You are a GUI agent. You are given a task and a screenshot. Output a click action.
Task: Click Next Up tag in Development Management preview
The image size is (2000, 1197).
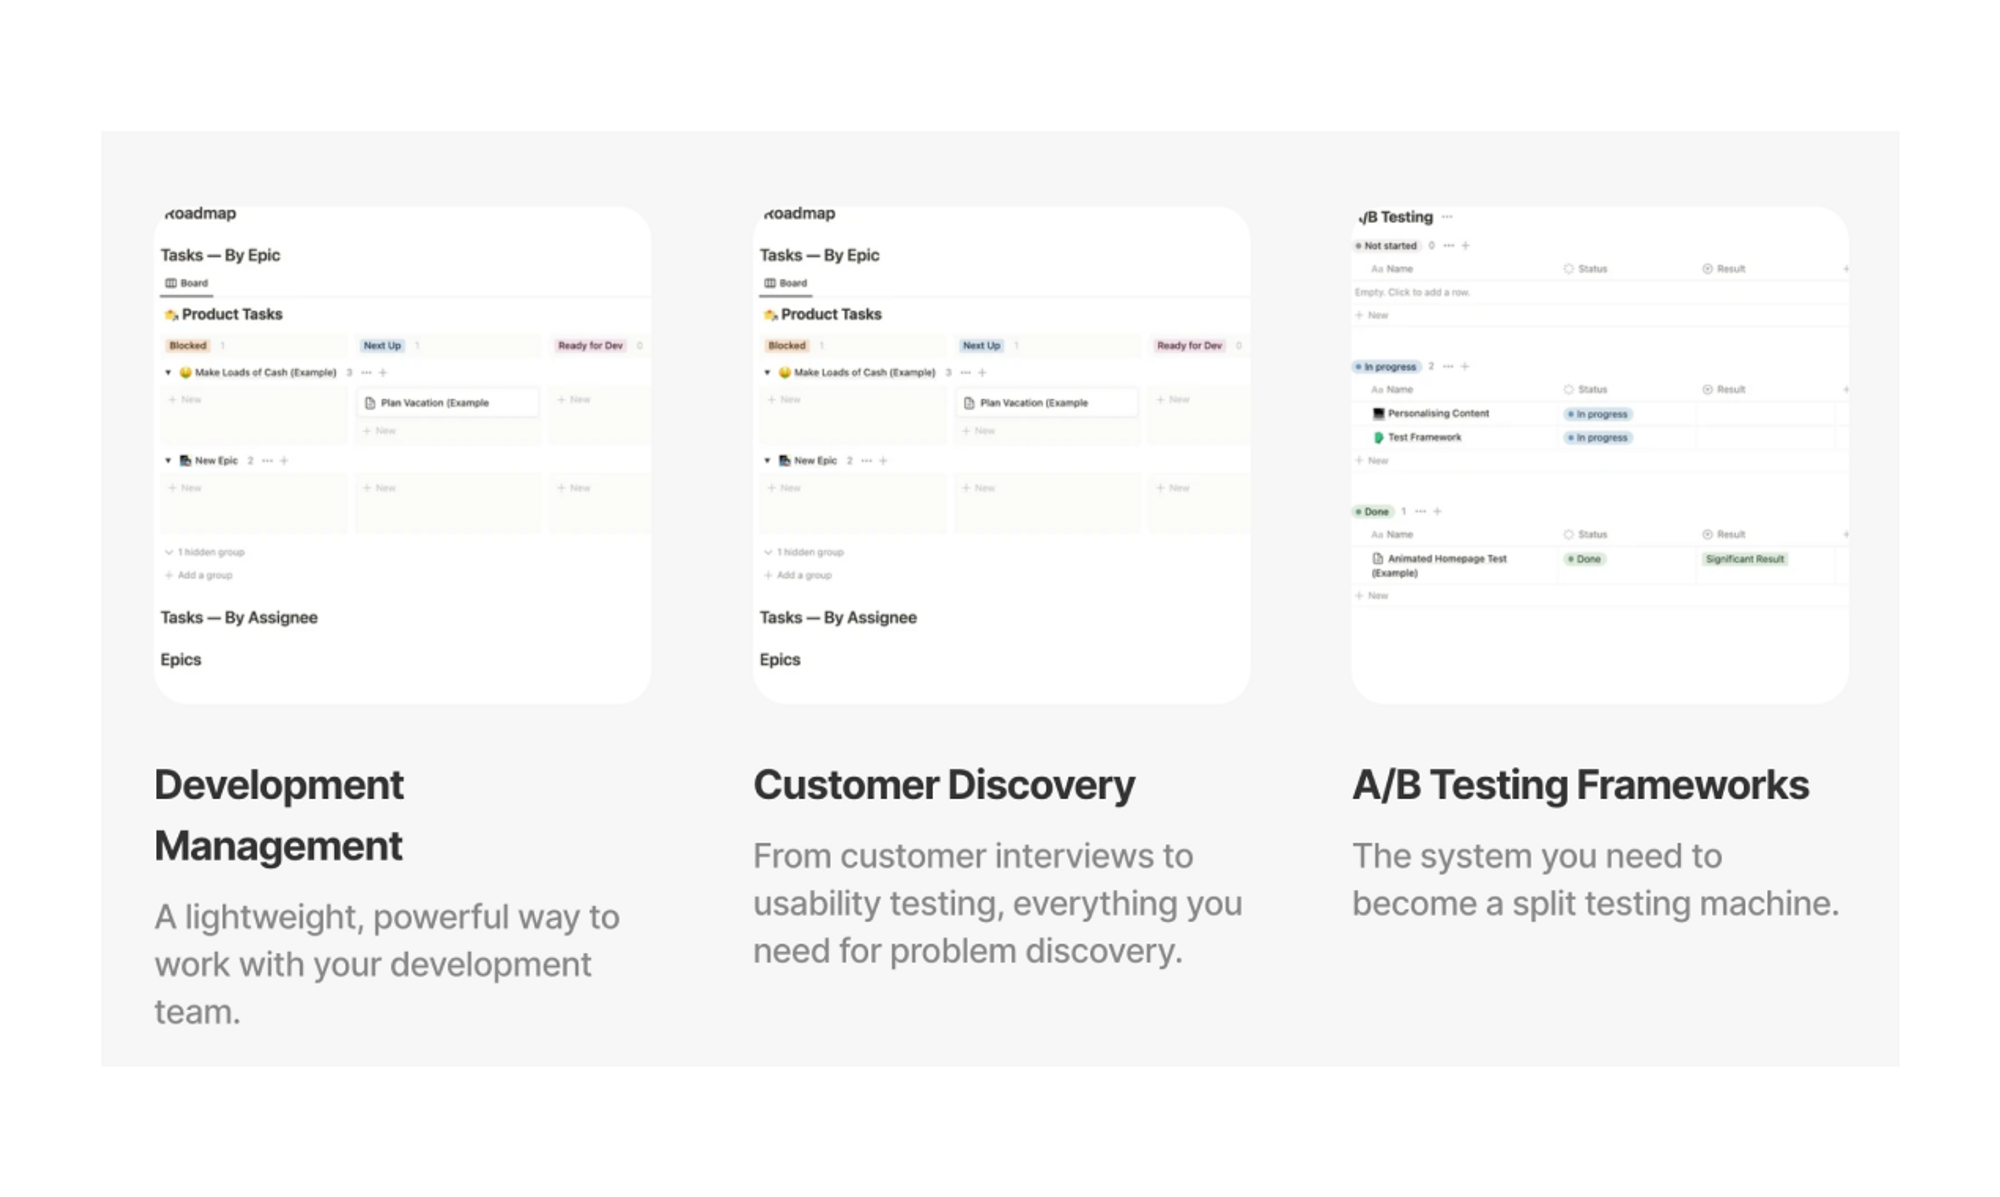tap(382, 346)
